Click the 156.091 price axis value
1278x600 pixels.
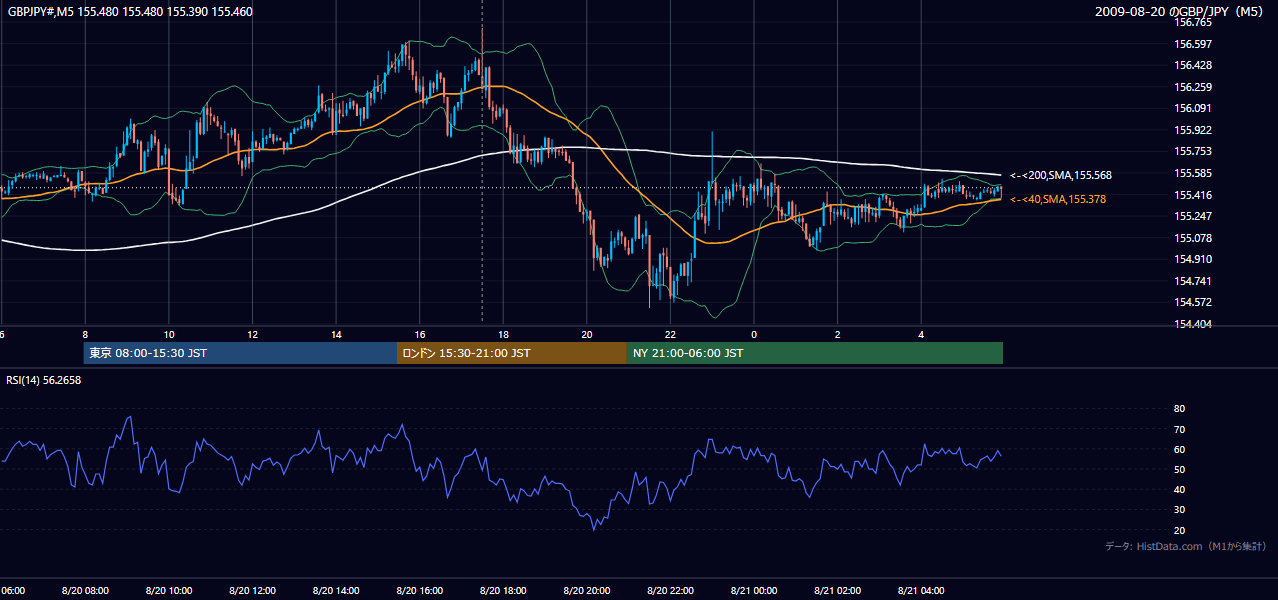tap(1193, 108)
